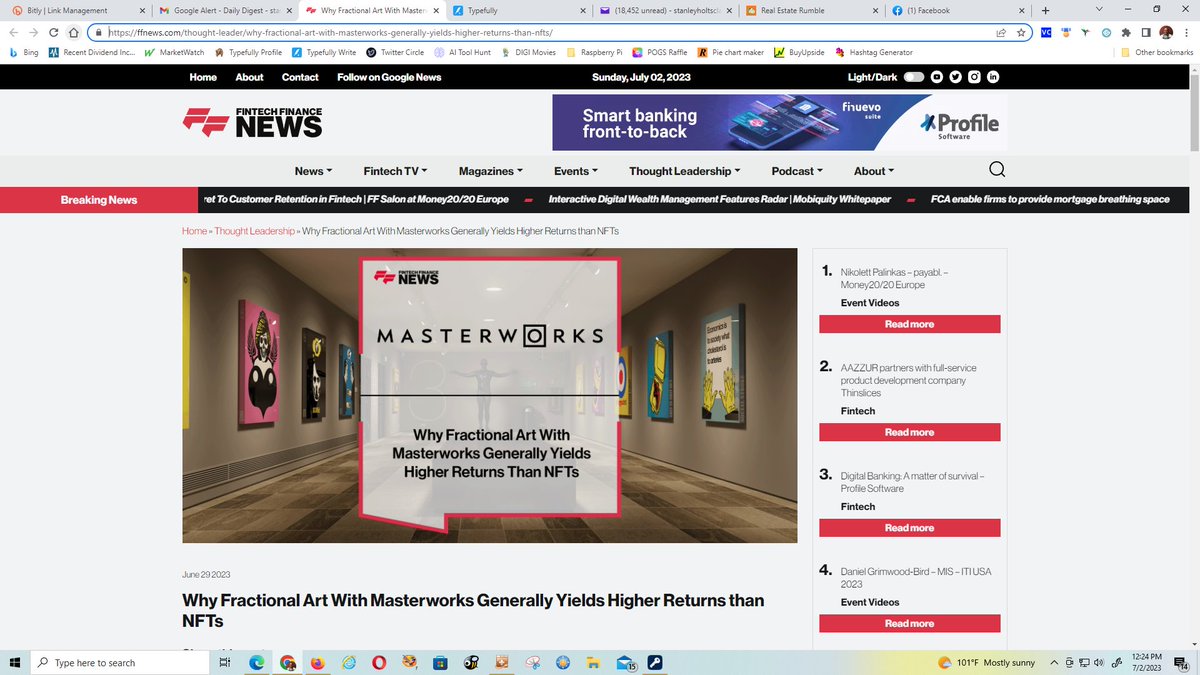Toggle the Light/Dark mode switch
Viewport: 1200px width, 675px height.
click(x=913, y=77)
